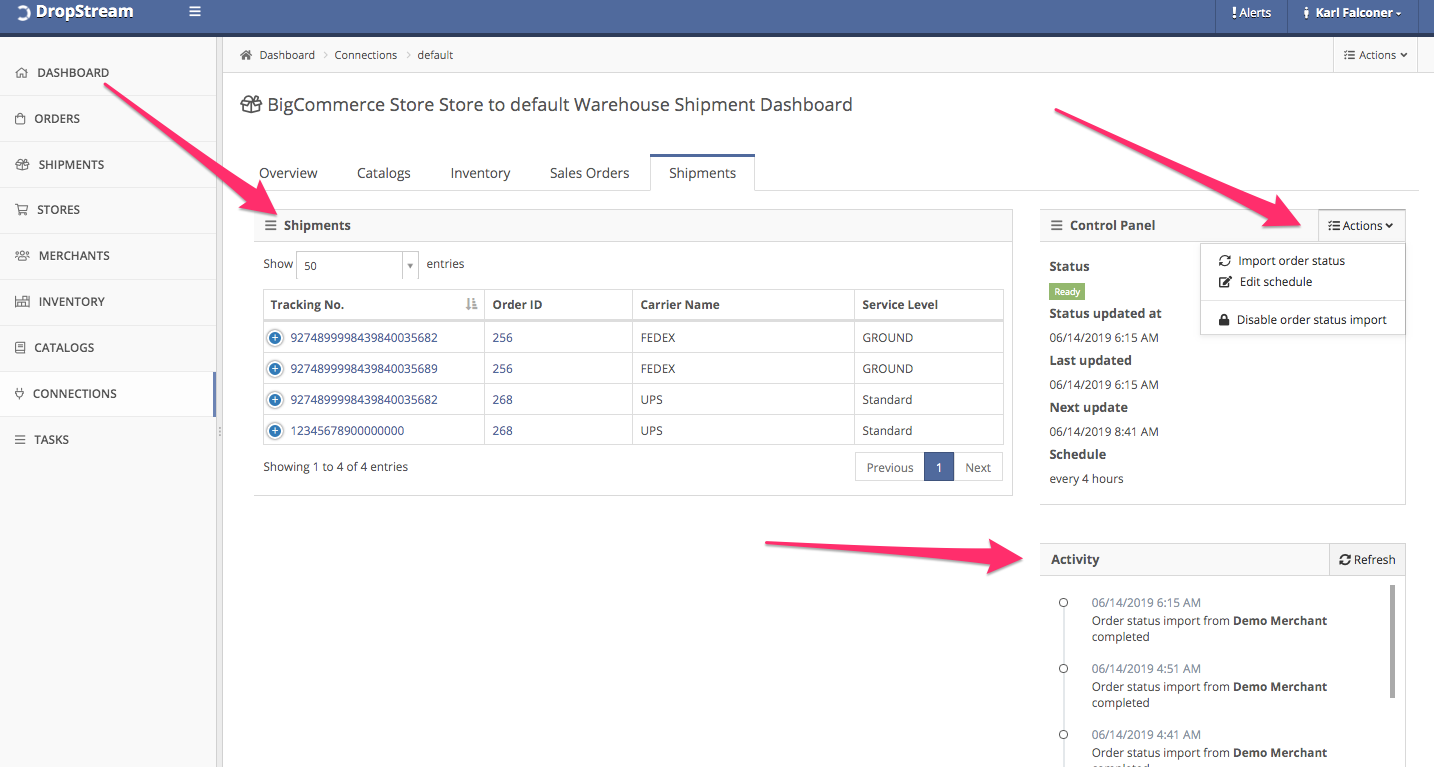The width and height of the screenshot is (1434, 767).
Task: Switch to the Sales Orders tab
Action: click(589, 173)
